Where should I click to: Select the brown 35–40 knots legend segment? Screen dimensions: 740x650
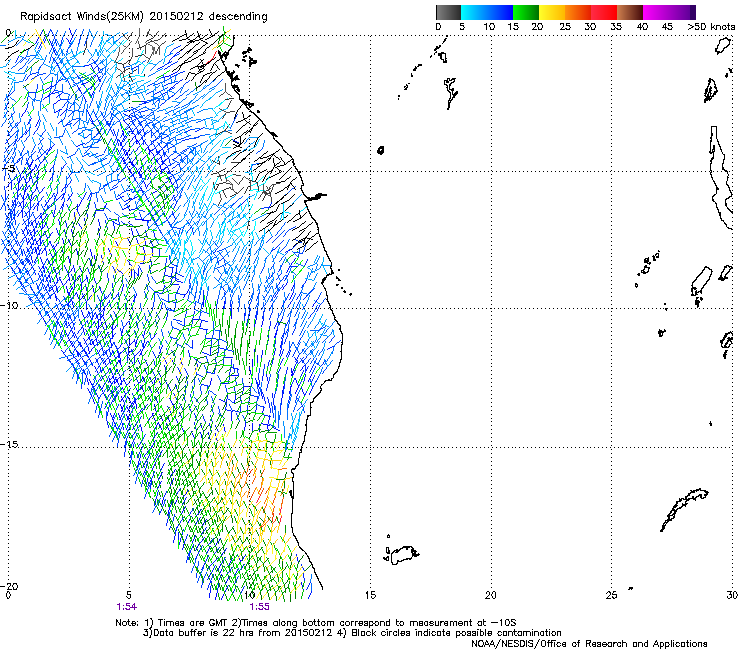tap(630, 12)
